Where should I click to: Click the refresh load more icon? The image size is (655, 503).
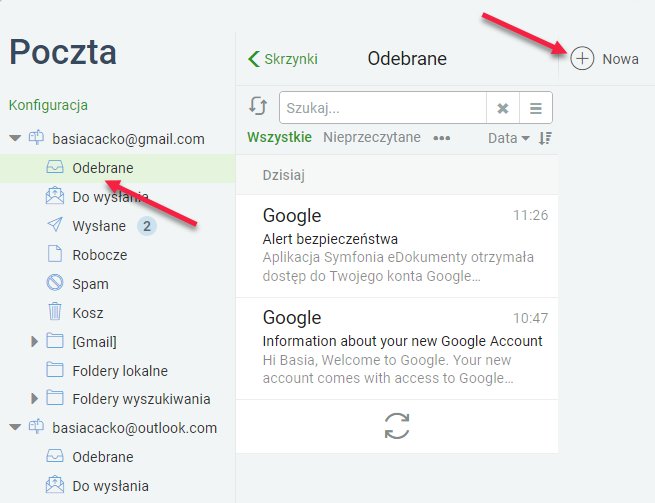click(x=397, y=426)
